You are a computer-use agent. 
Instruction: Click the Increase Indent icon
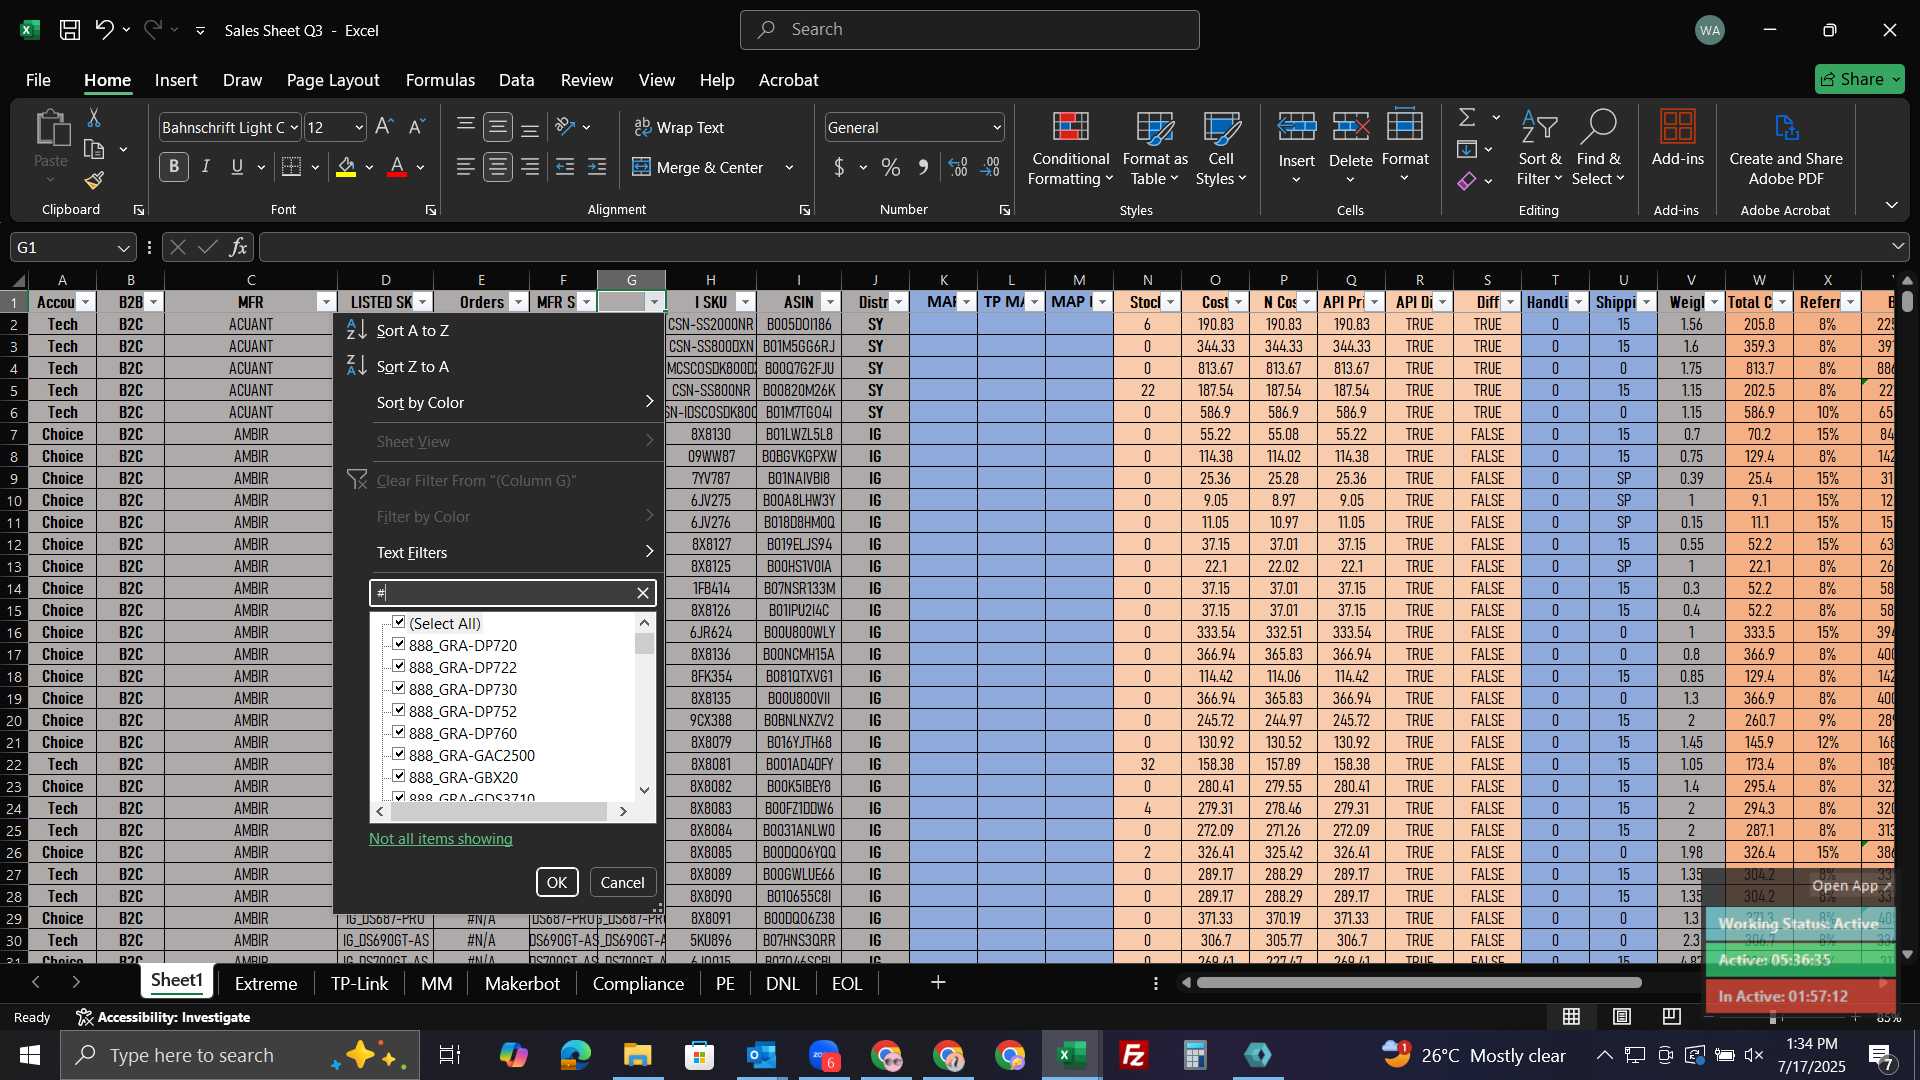(x=597, y=167)
